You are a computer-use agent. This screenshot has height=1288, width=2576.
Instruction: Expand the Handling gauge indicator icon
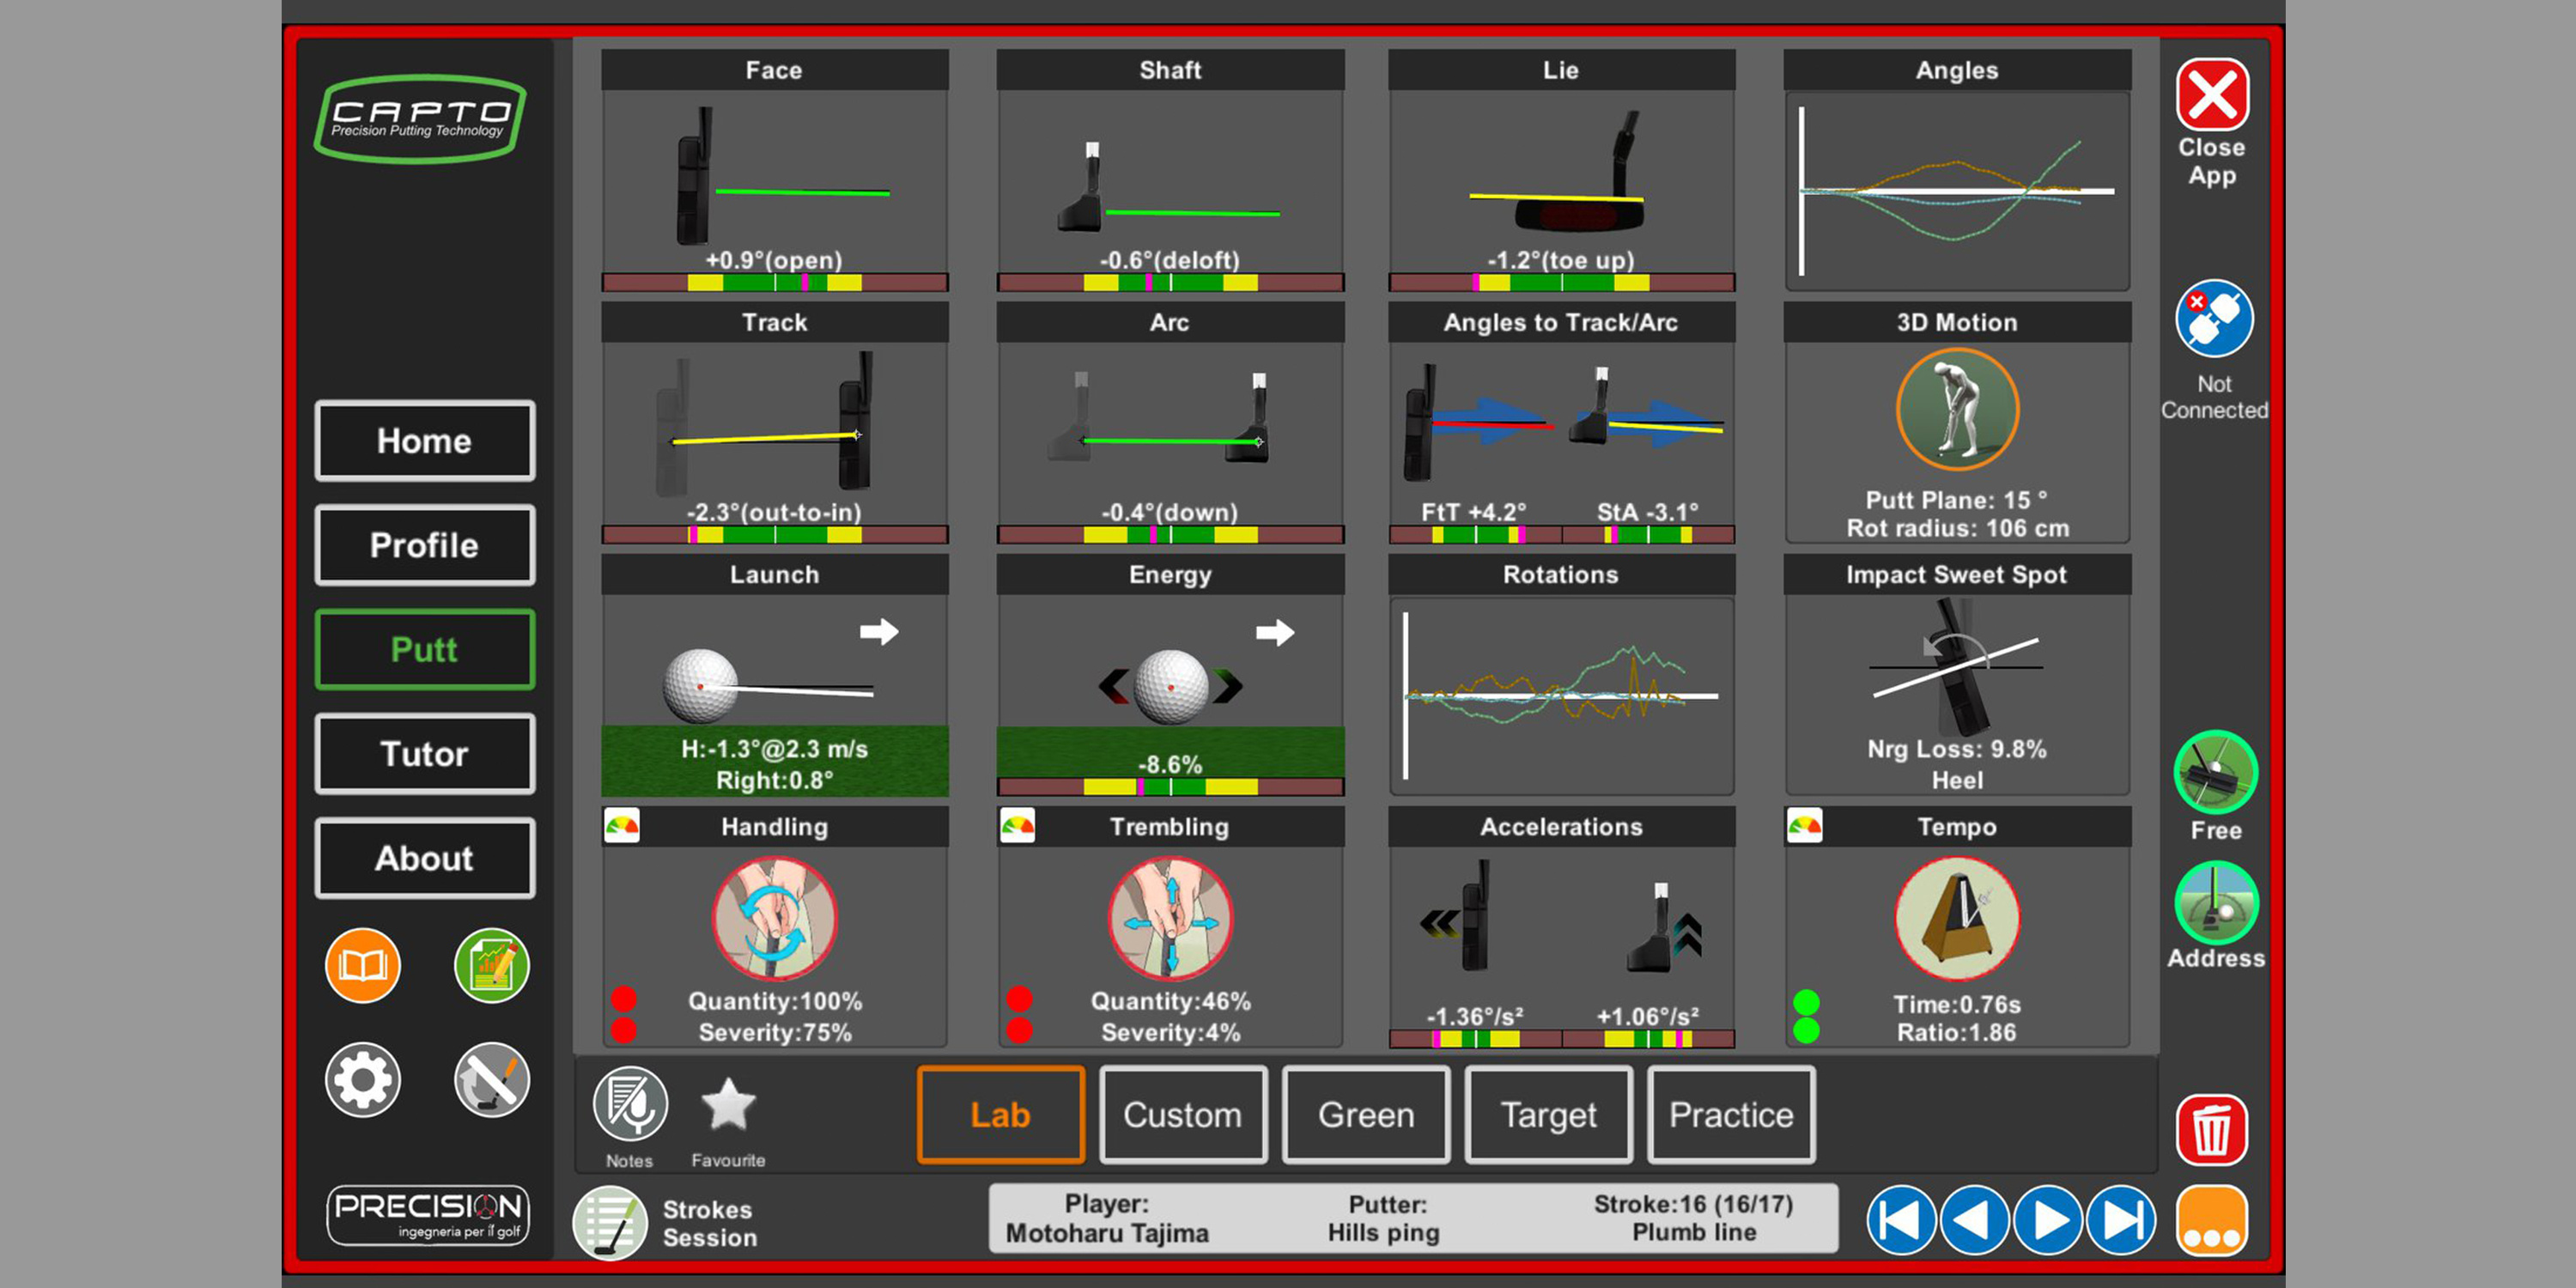click(622, 827)
